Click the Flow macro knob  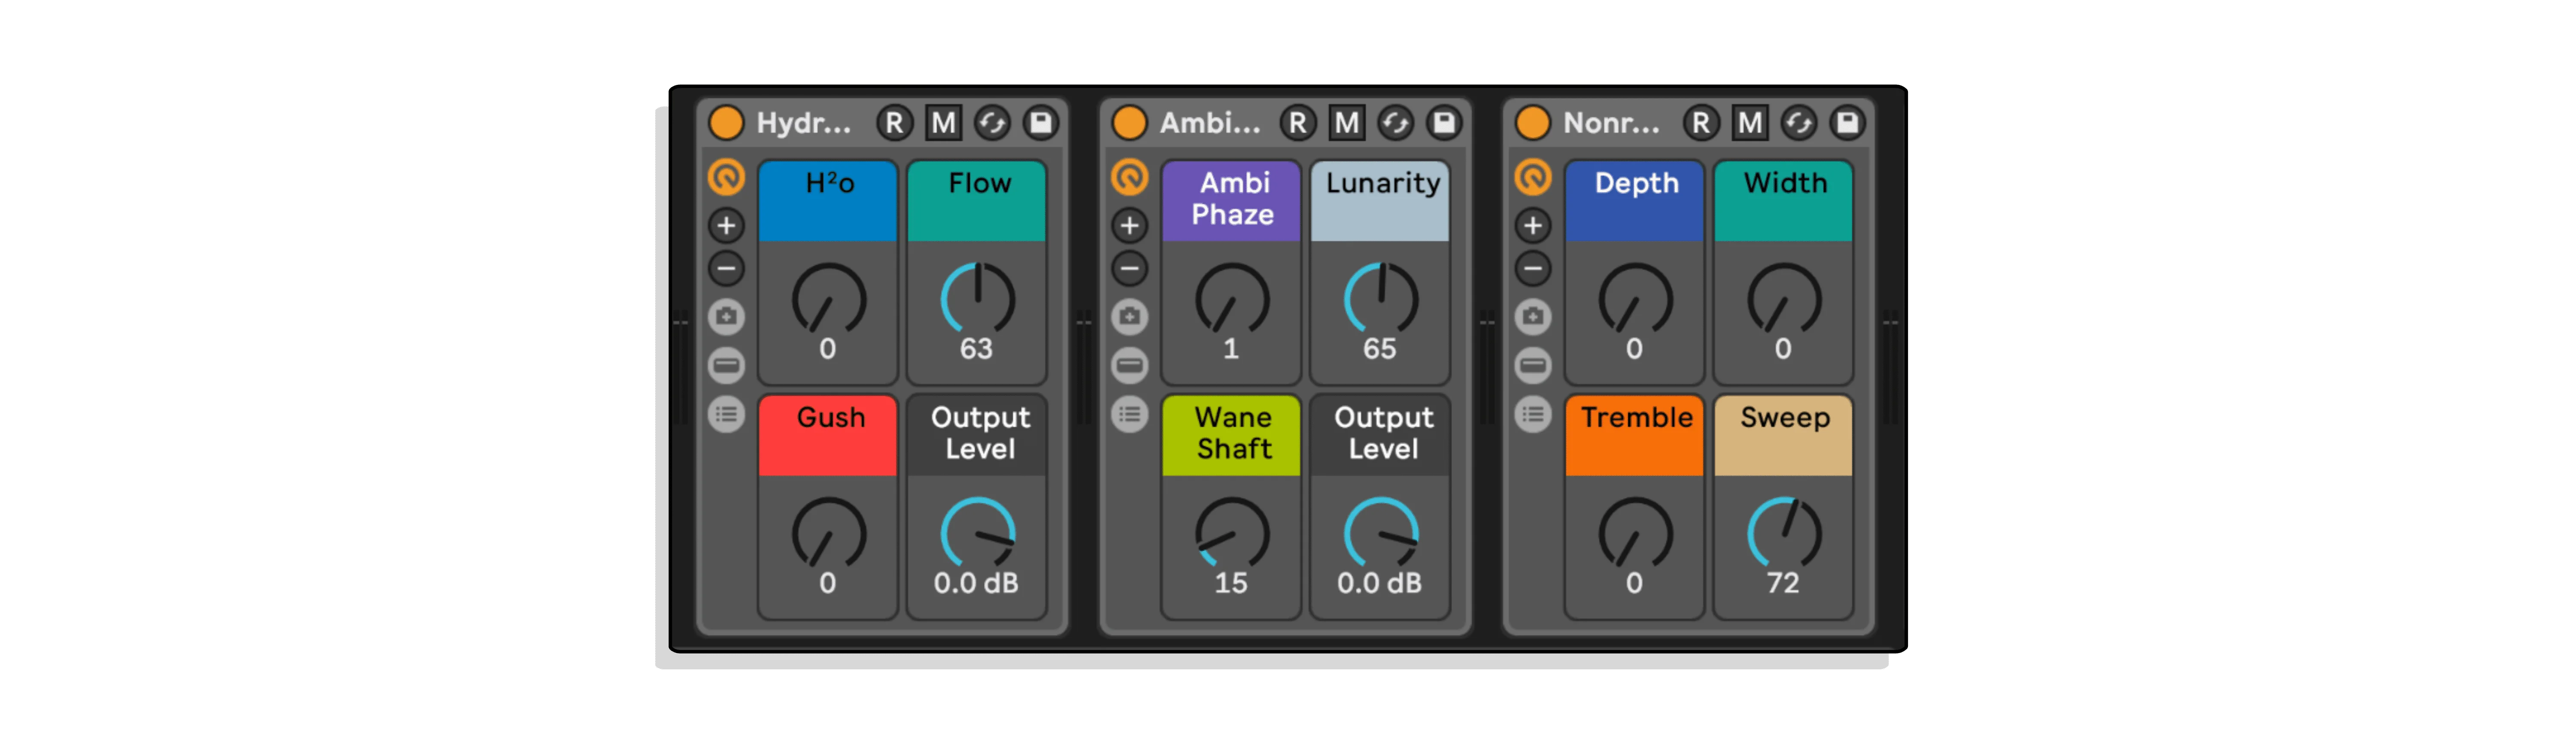(977, 299)
